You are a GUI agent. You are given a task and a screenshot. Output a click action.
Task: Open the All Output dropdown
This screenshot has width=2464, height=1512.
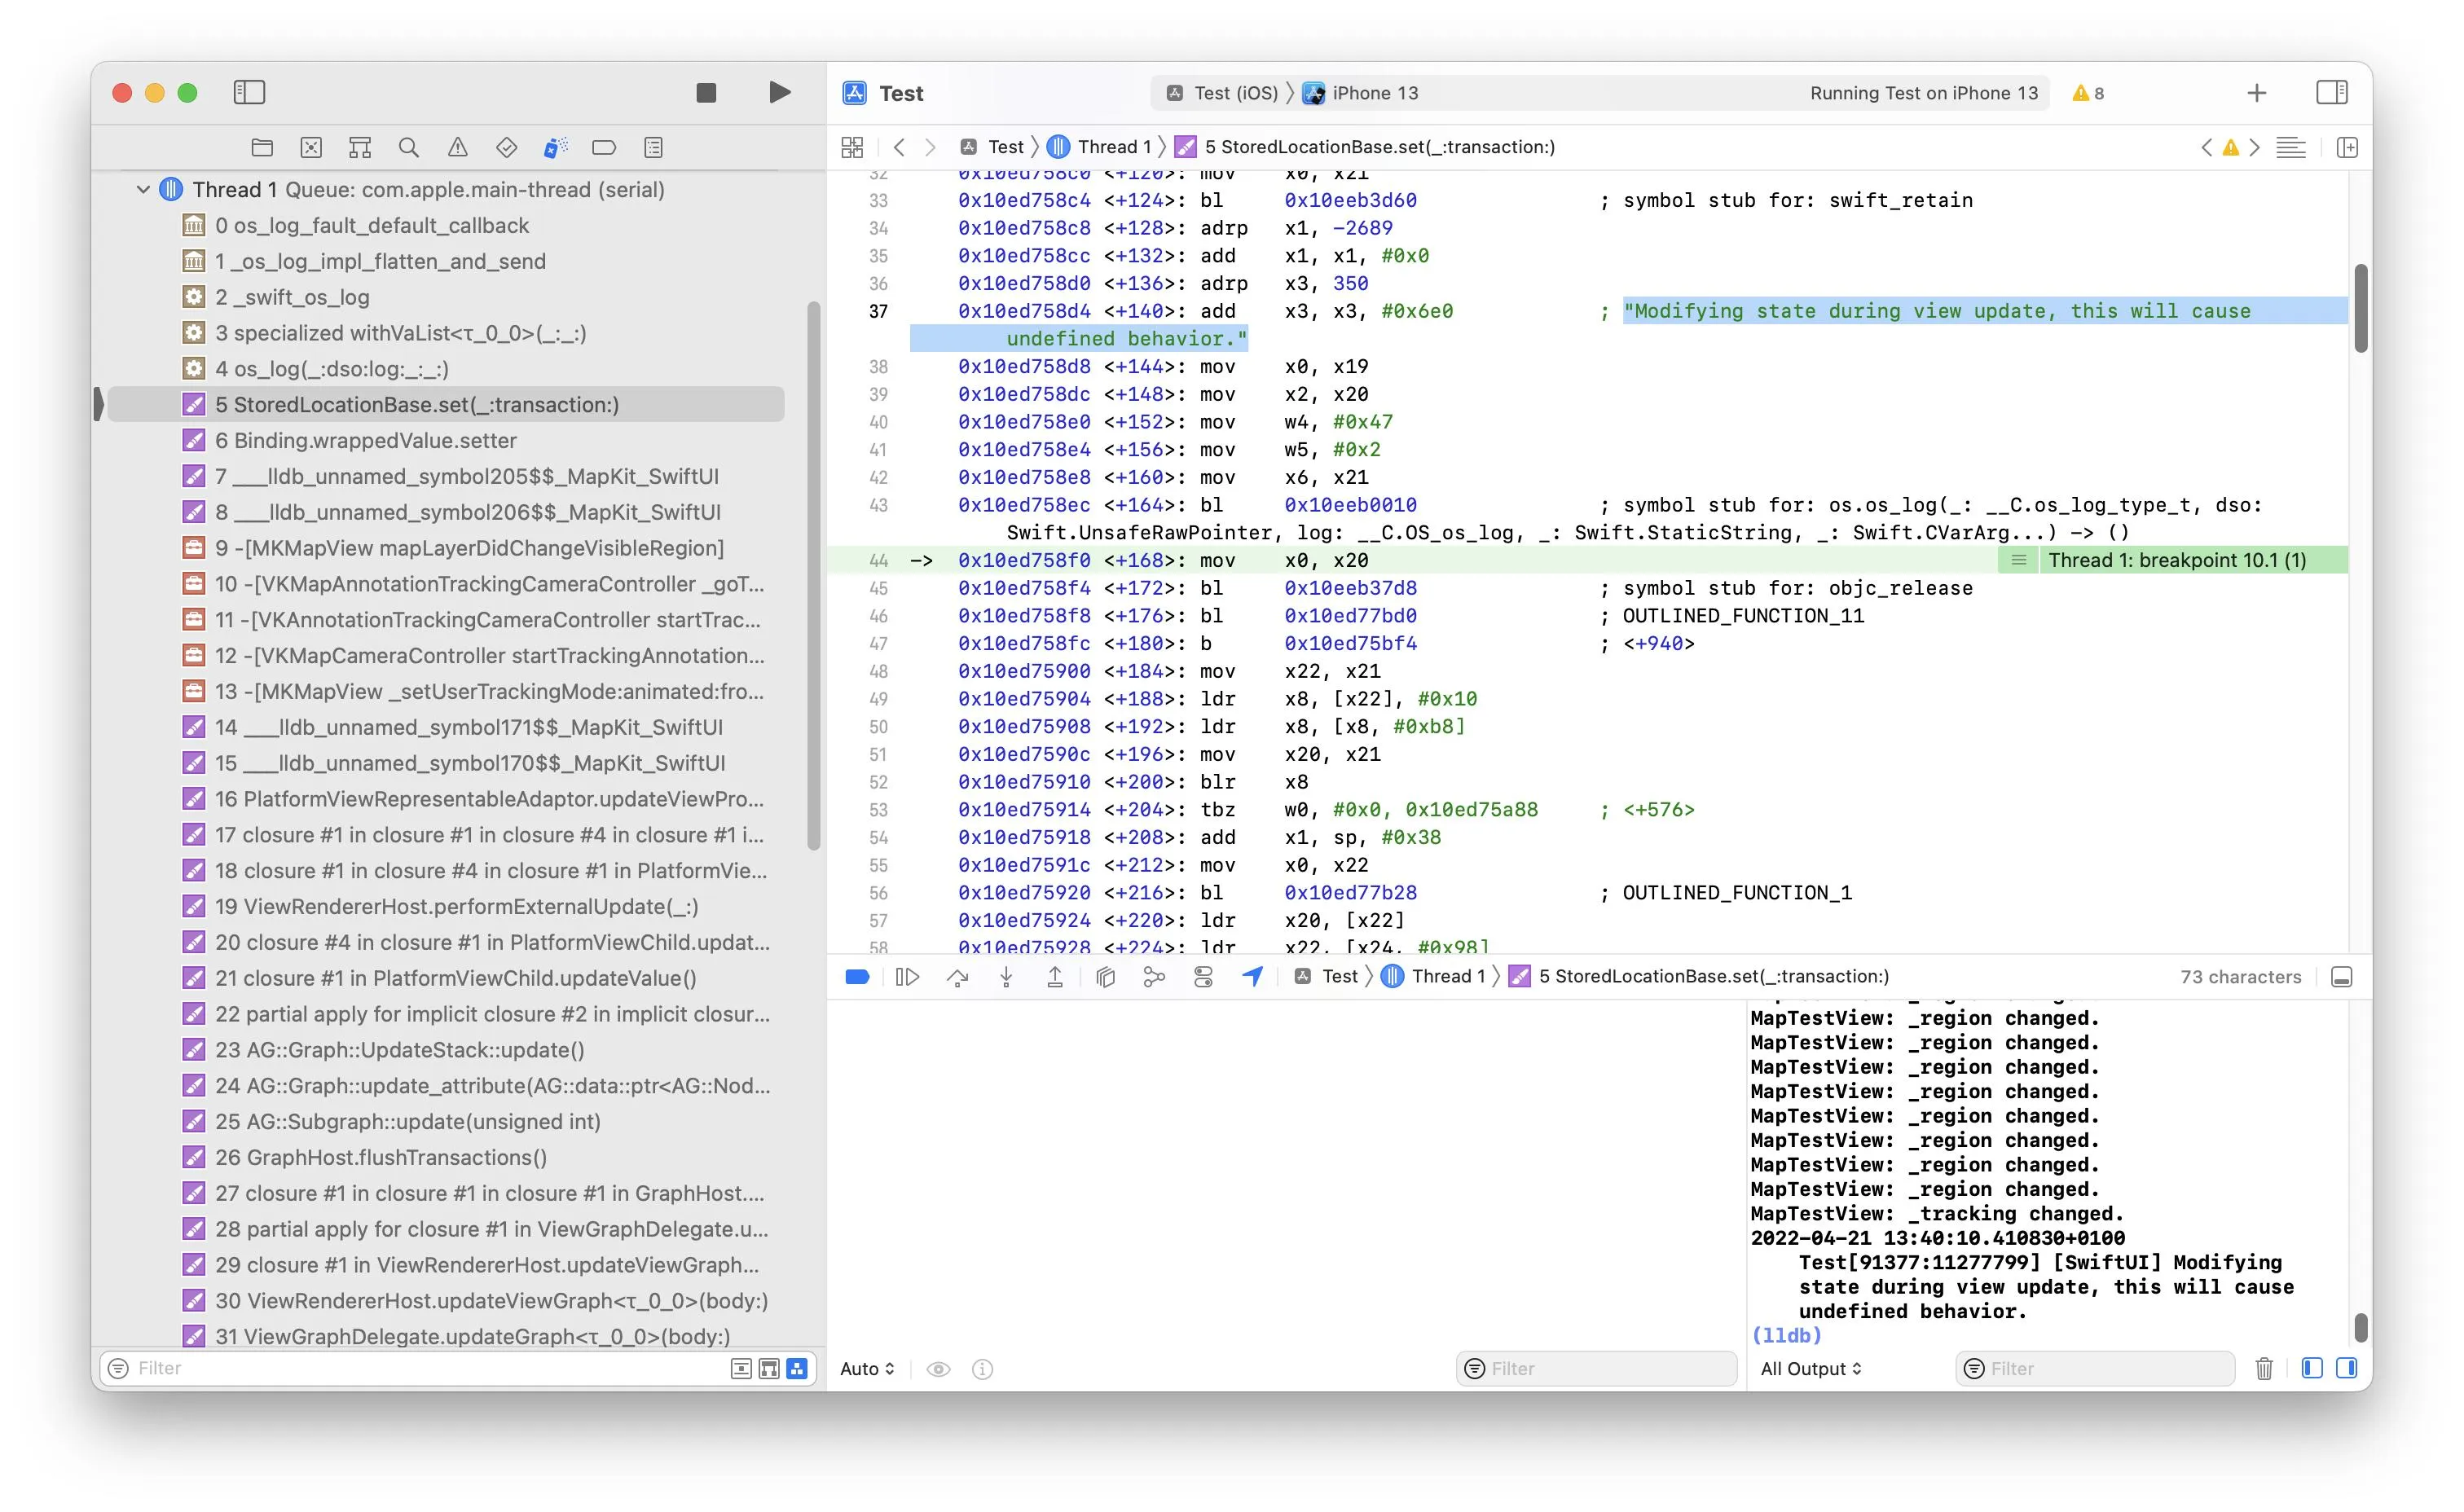coord(1810,1368)
